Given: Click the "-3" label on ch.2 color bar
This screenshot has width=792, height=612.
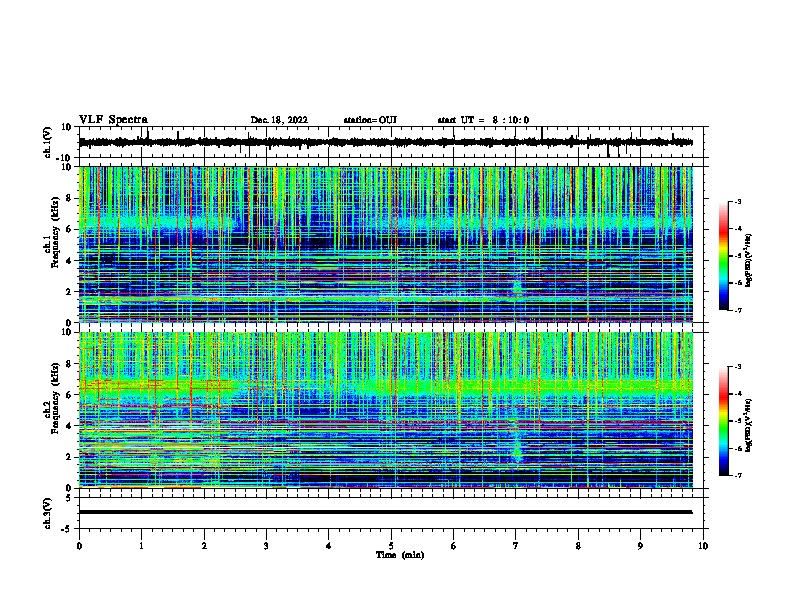Looking at the screenshot, I should click(738, 367).
